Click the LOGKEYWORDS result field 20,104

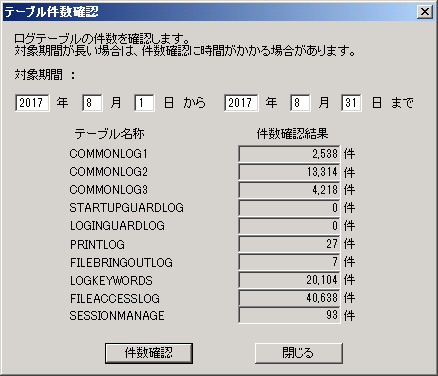[289, 280]
